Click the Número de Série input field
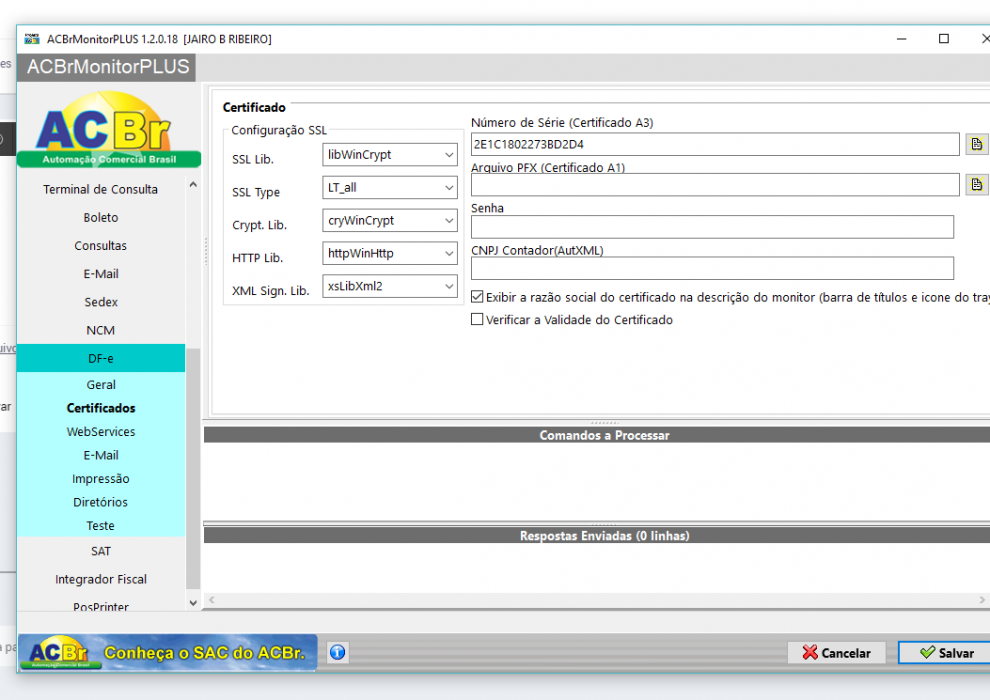 (x=715, y=144)
